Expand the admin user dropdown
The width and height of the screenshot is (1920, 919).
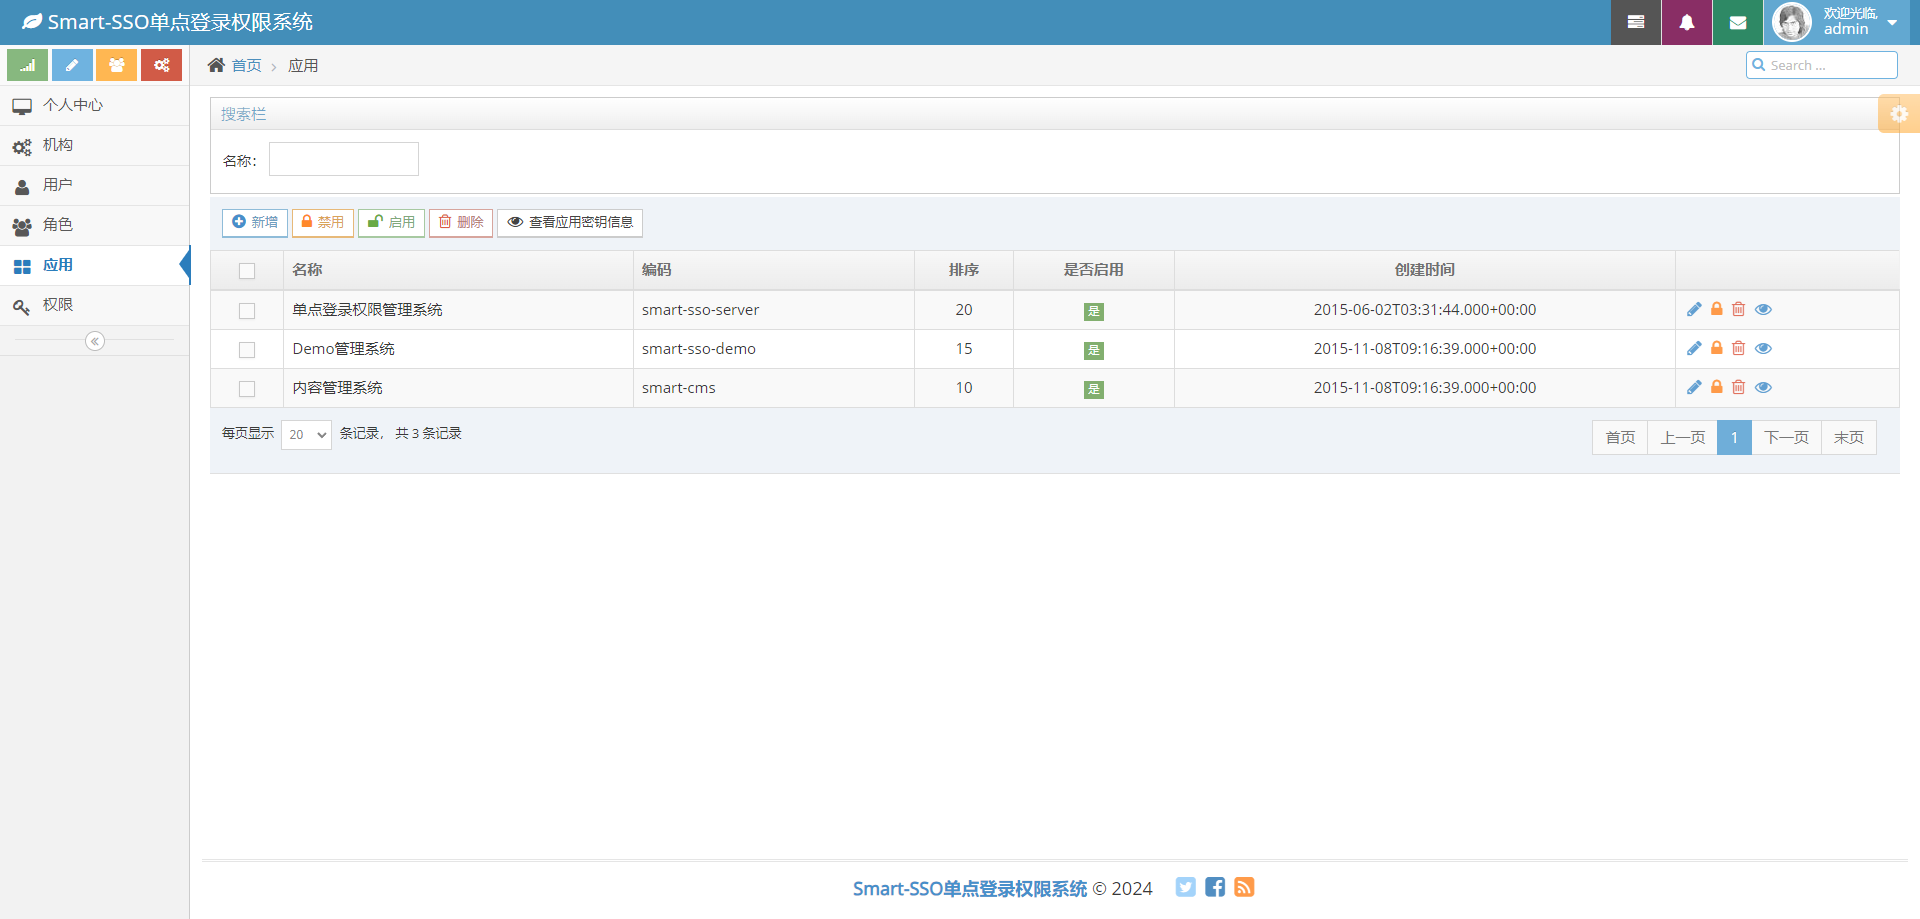tap(1892, 22)
